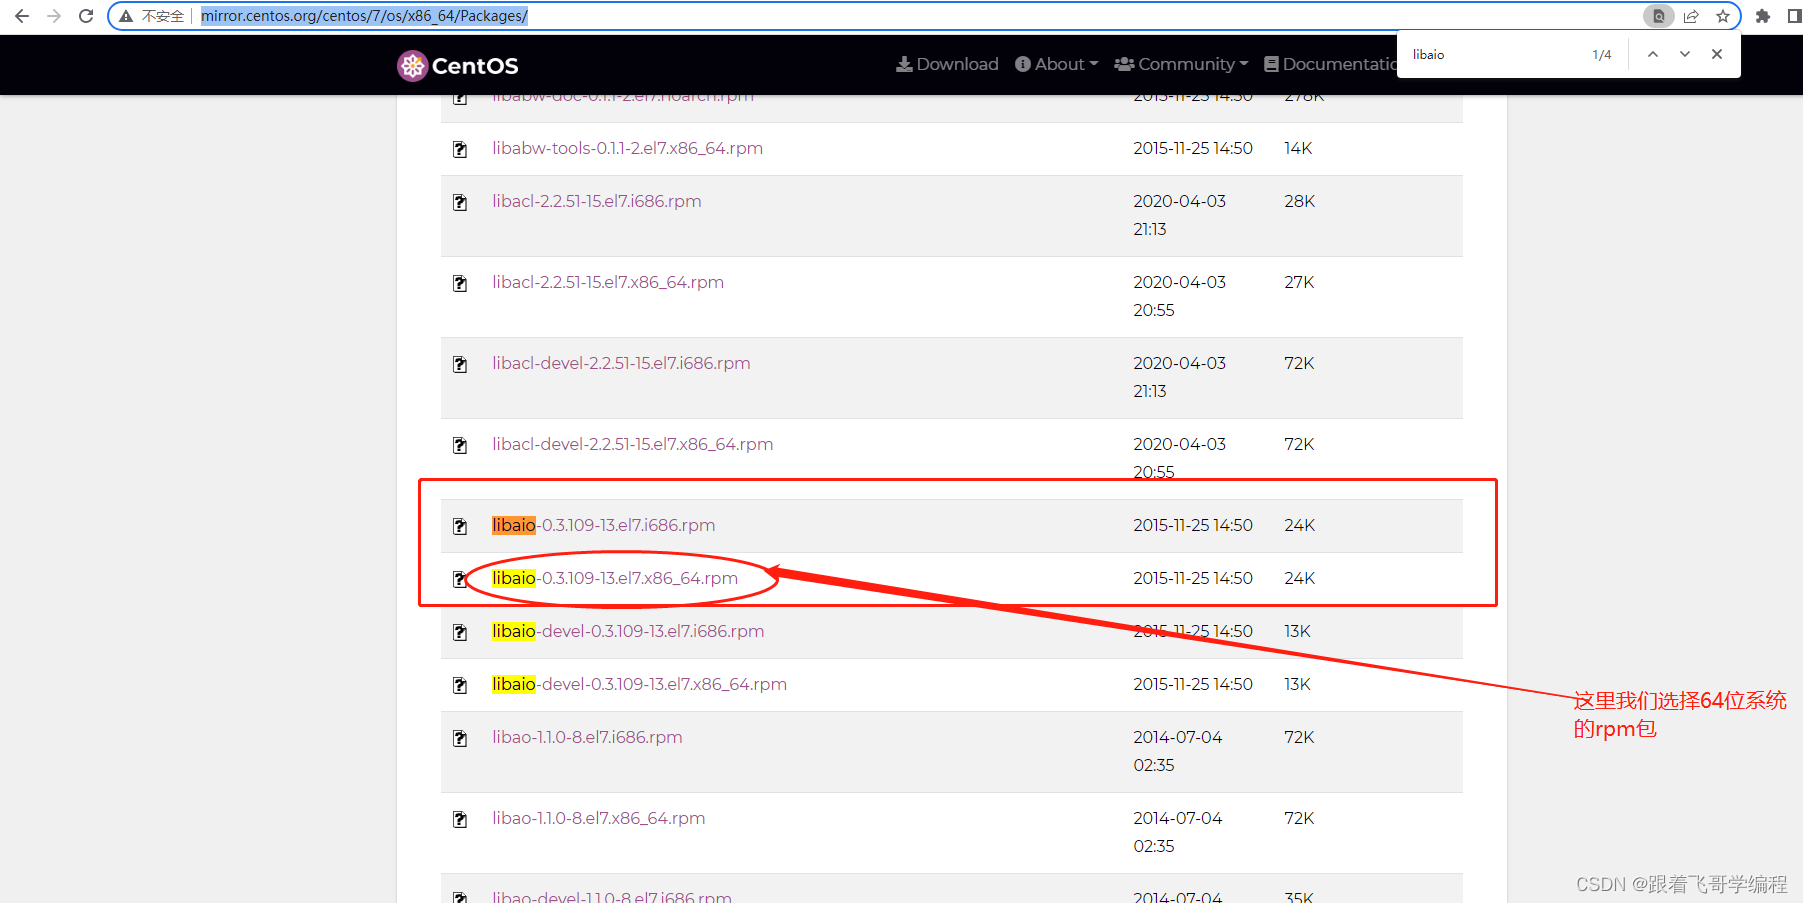Click file icon beside libaio-devel i686 rpm
The image size is (1803, 903).
pos(460,632)
